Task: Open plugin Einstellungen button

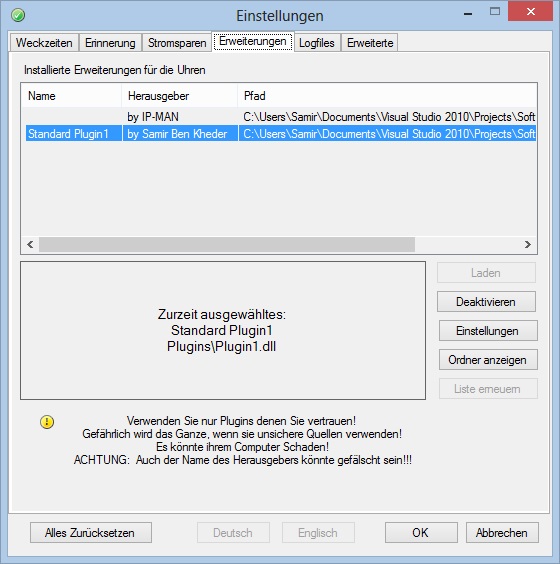Action: (x=487, y=331)
